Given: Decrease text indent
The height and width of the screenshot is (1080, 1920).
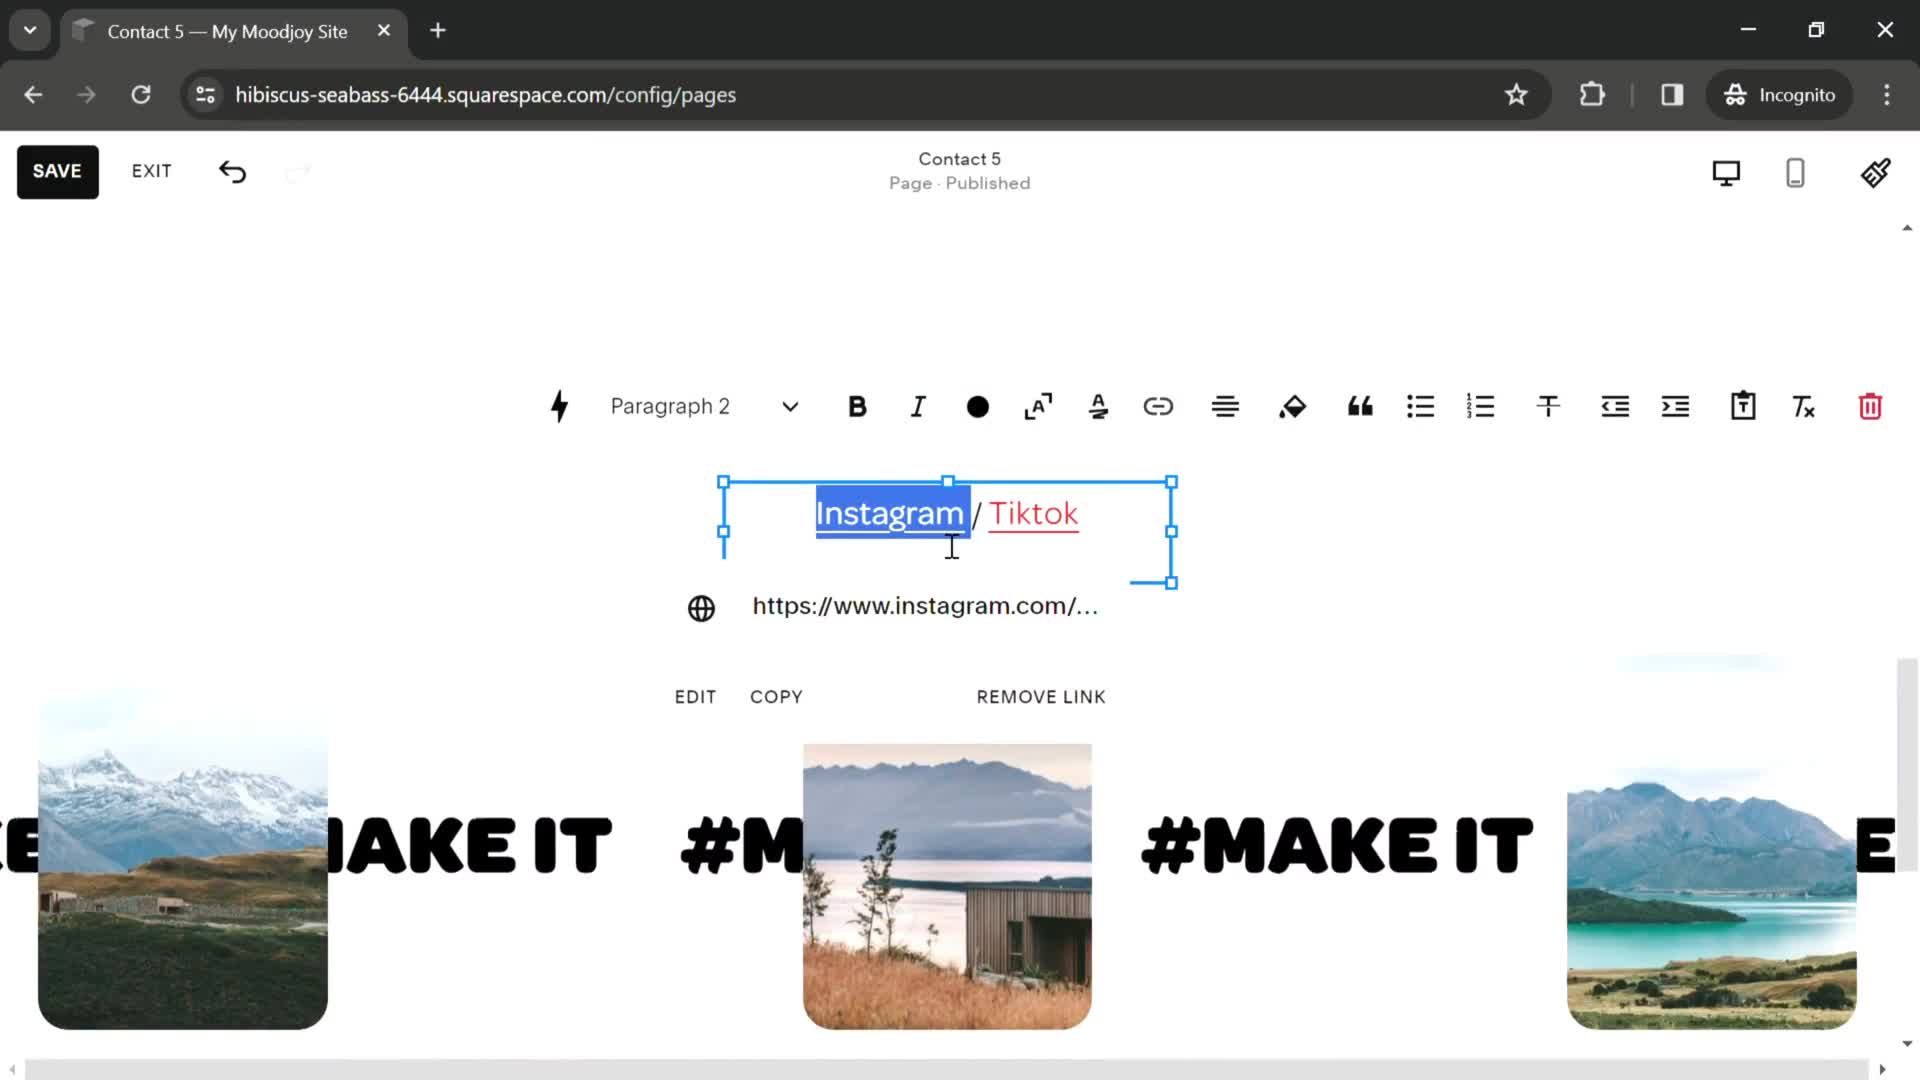Looking at the screenshot, I should point(1615,406).
